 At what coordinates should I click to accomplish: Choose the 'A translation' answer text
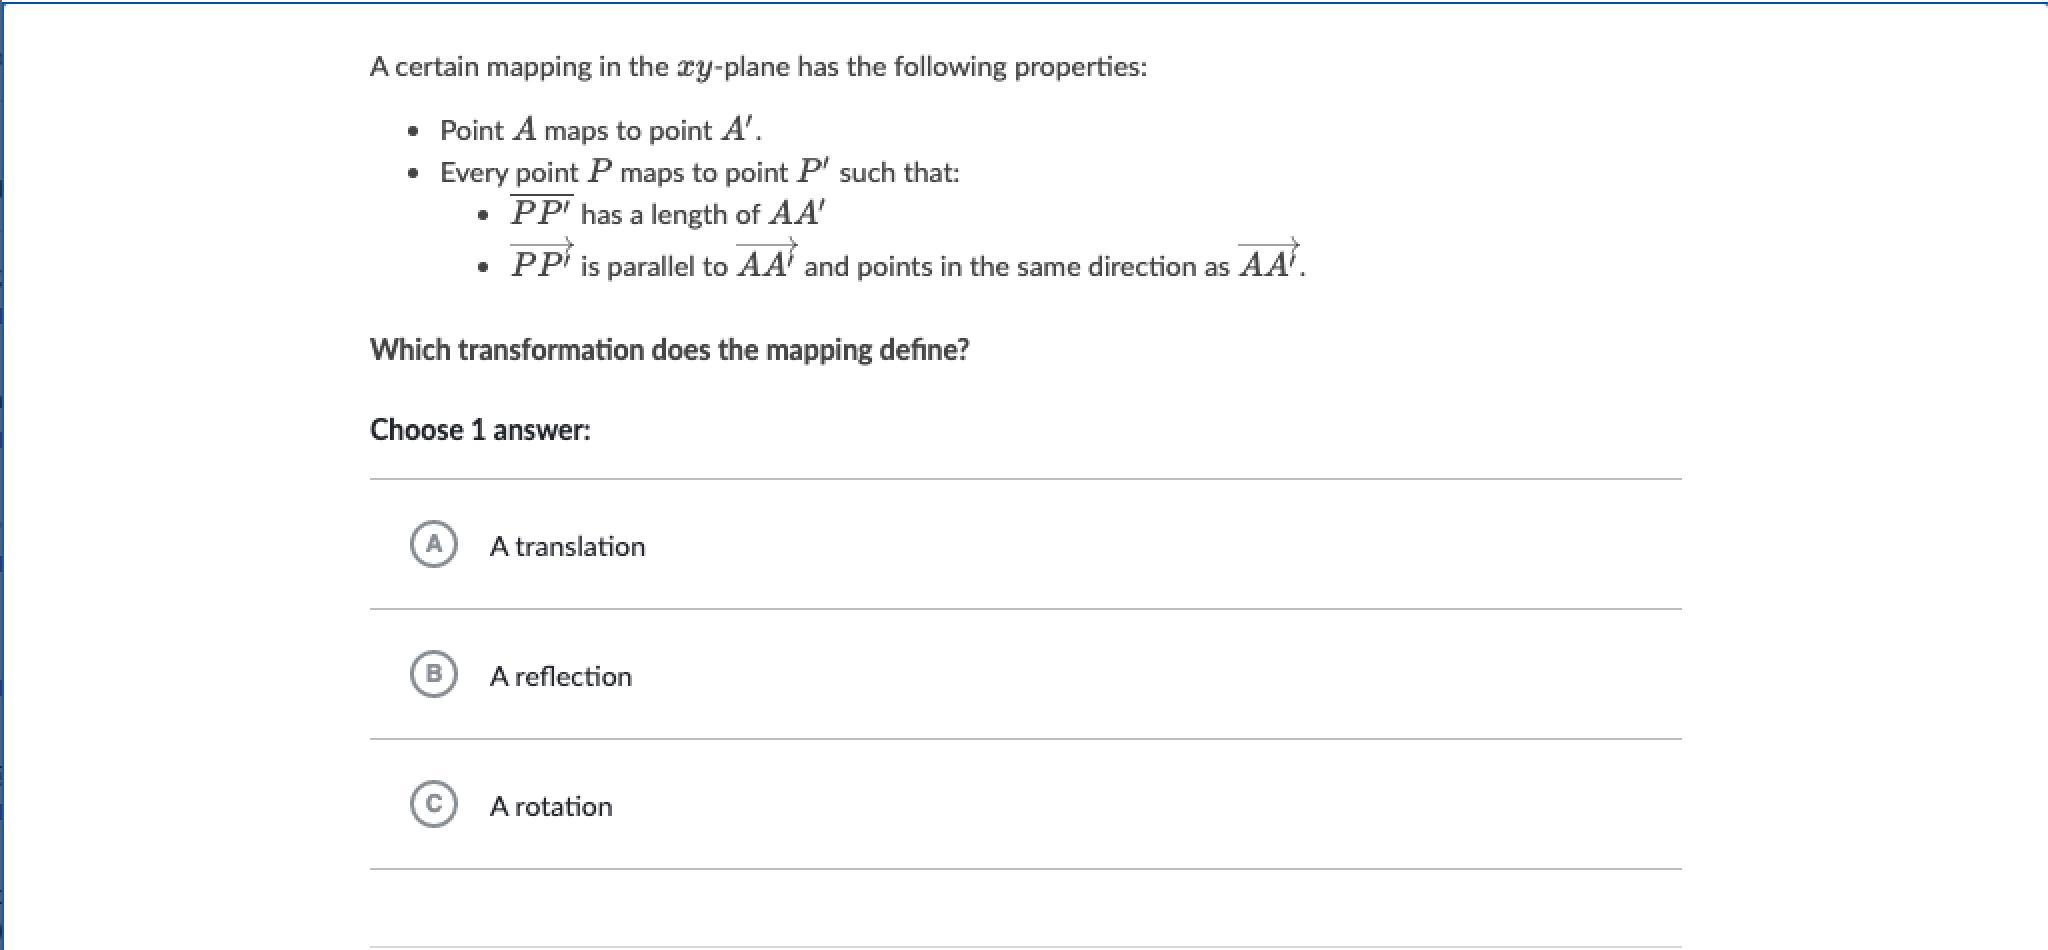[567, 546]
